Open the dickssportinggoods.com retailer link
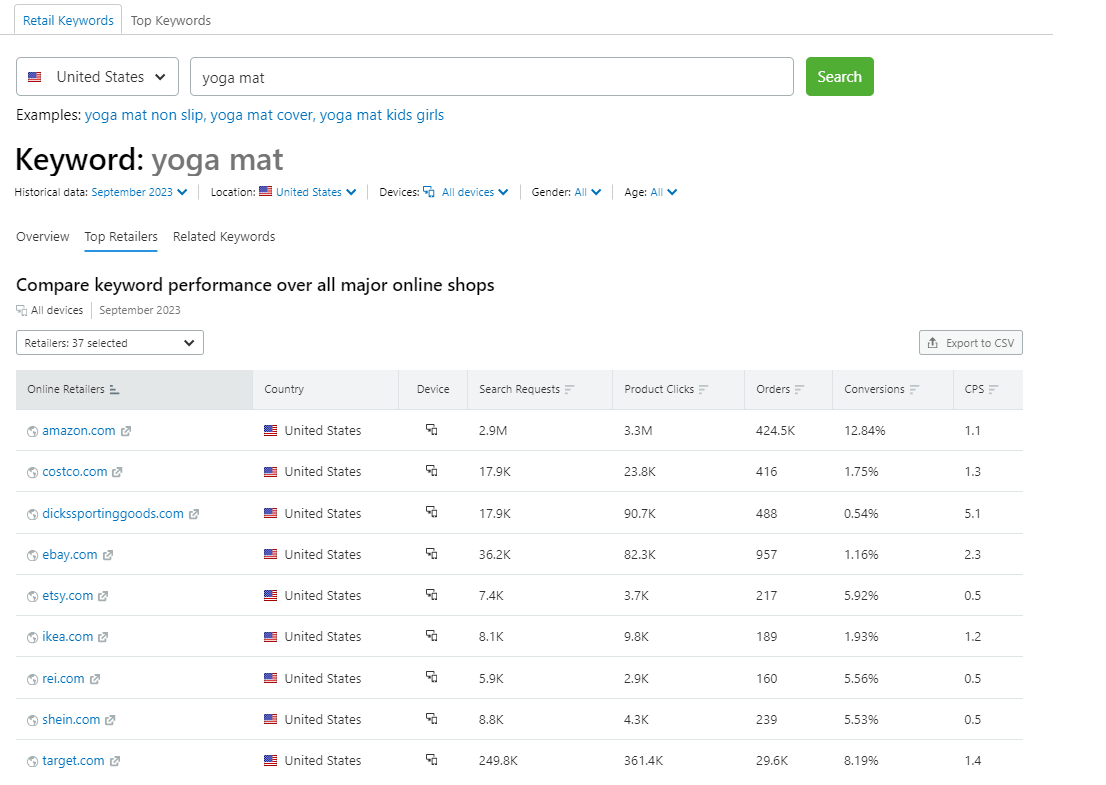1106x785 pixels. tap(113, 513)
